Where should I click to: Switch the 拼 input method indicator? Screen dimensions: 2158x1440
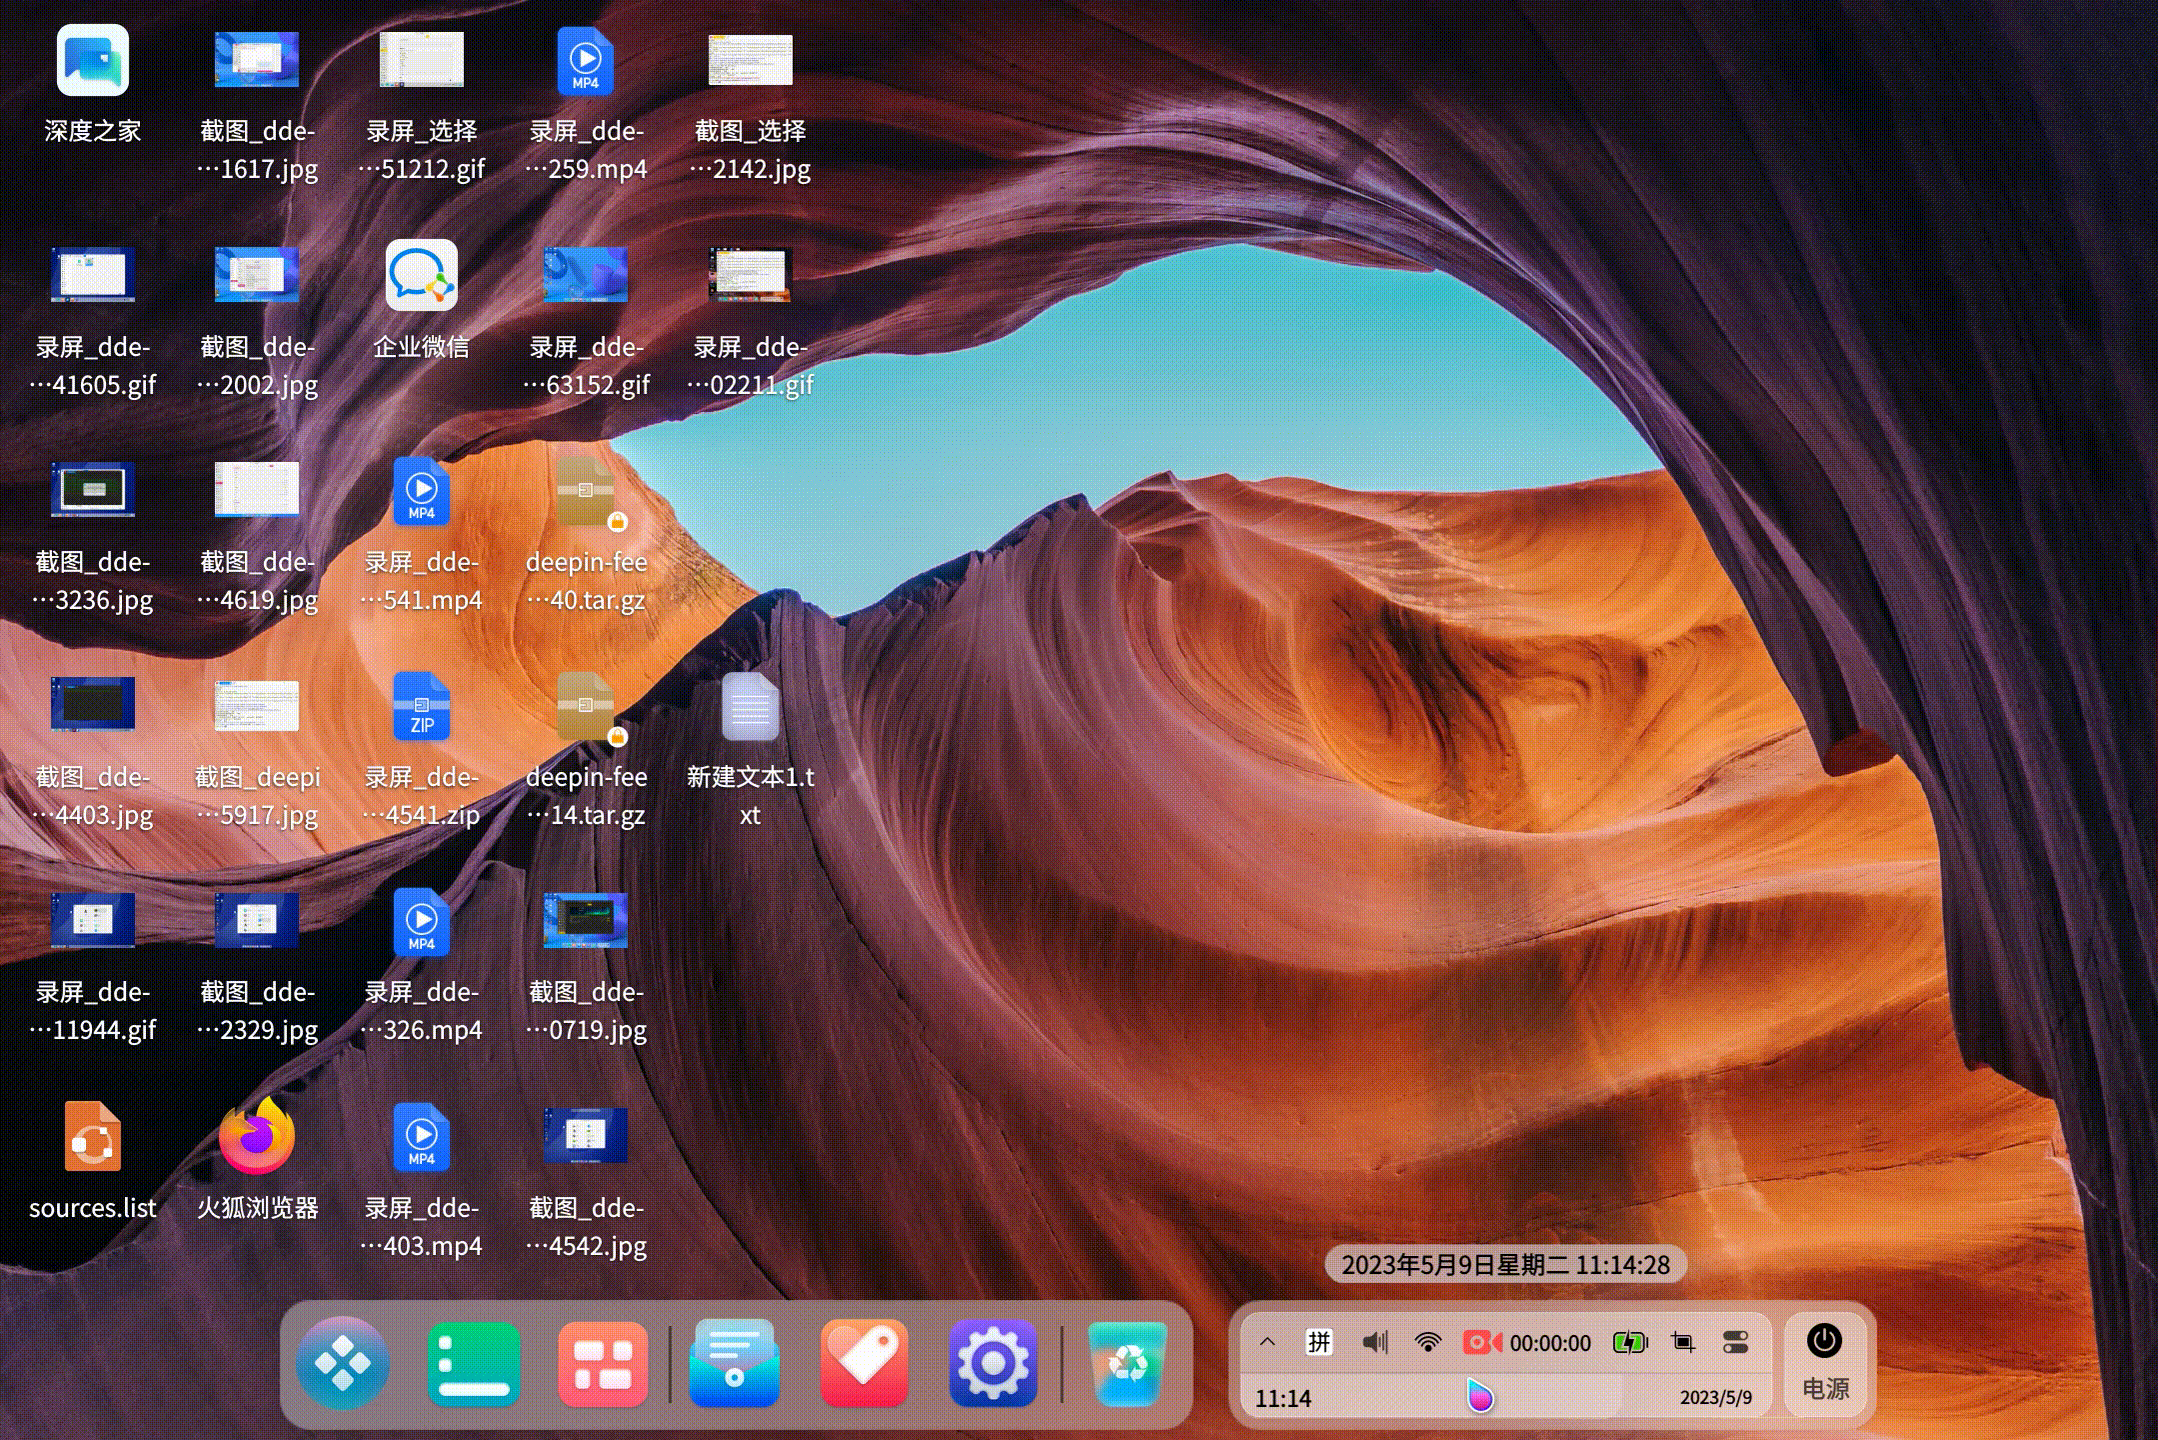1321,1342
